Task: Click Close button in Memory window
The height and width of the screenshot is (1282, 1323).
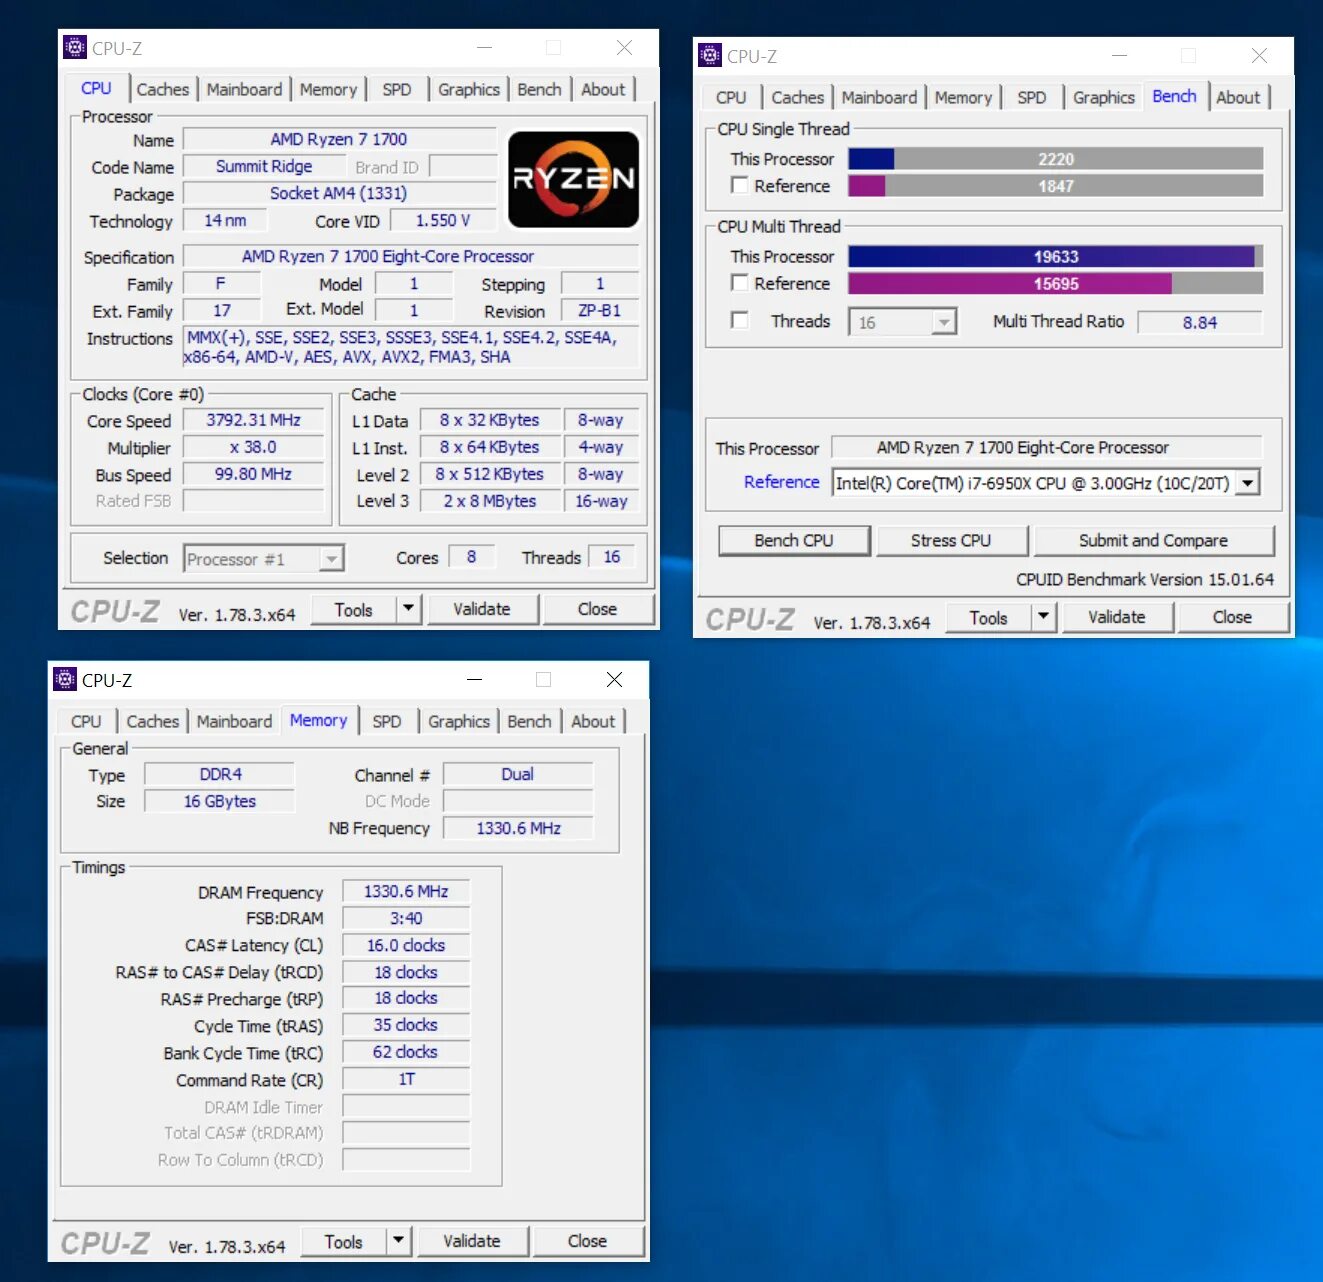Action: click(587, 1241)
